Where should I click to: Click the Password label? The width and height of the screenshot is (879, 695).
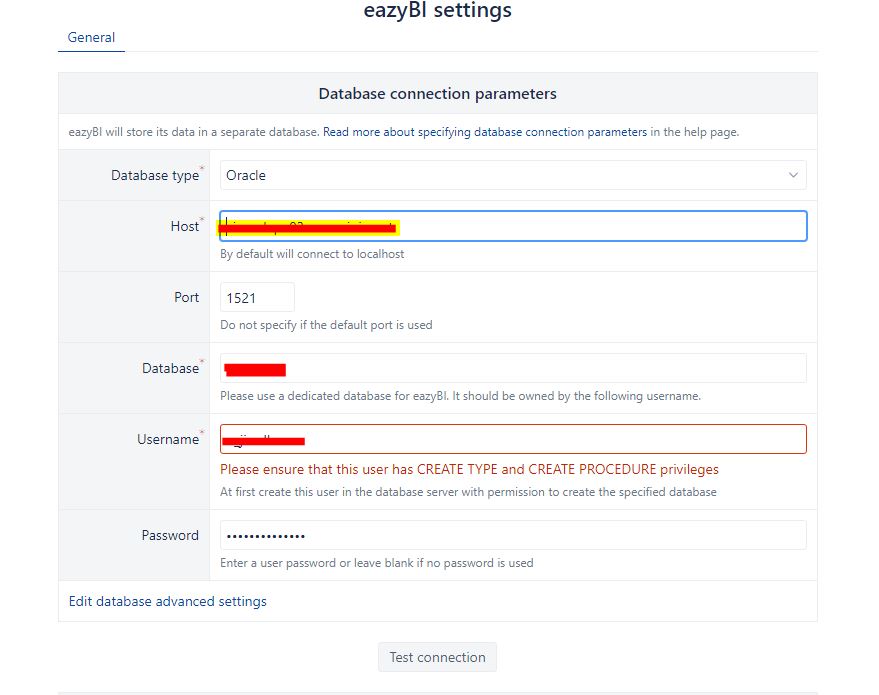(170, 536)
